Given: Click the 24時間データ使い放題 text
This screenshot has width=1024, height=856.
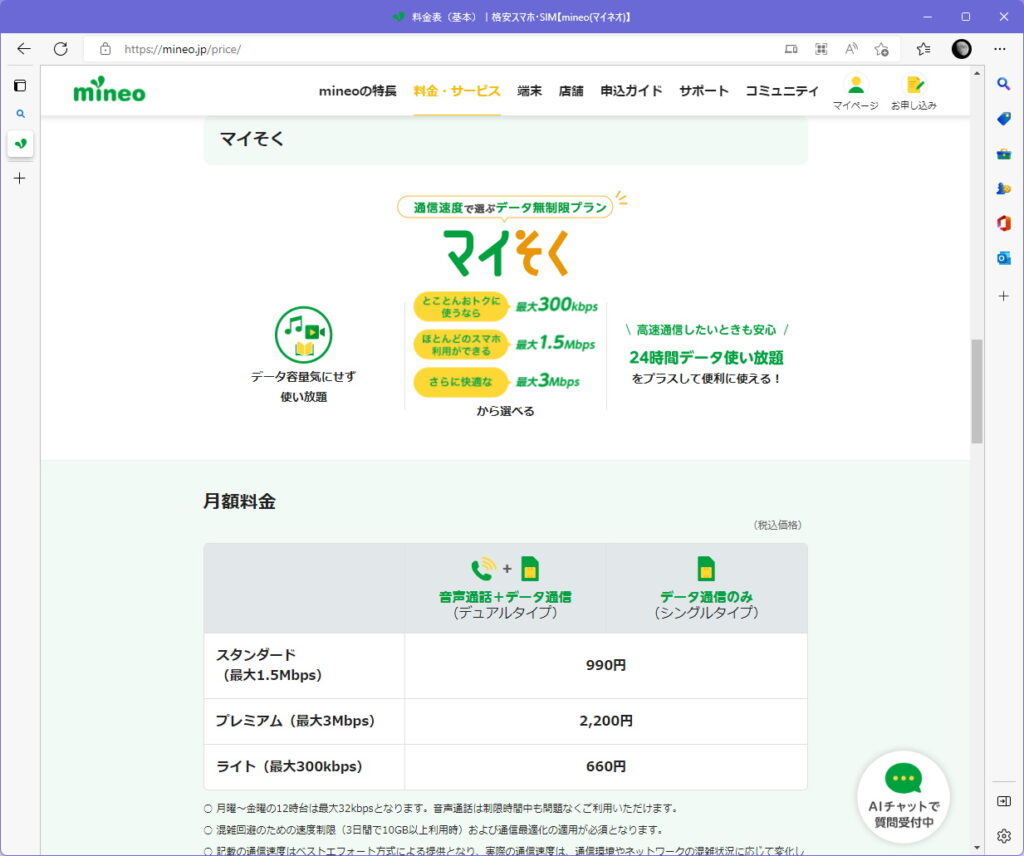Looking at the screenshot, I should pos(706,358).
